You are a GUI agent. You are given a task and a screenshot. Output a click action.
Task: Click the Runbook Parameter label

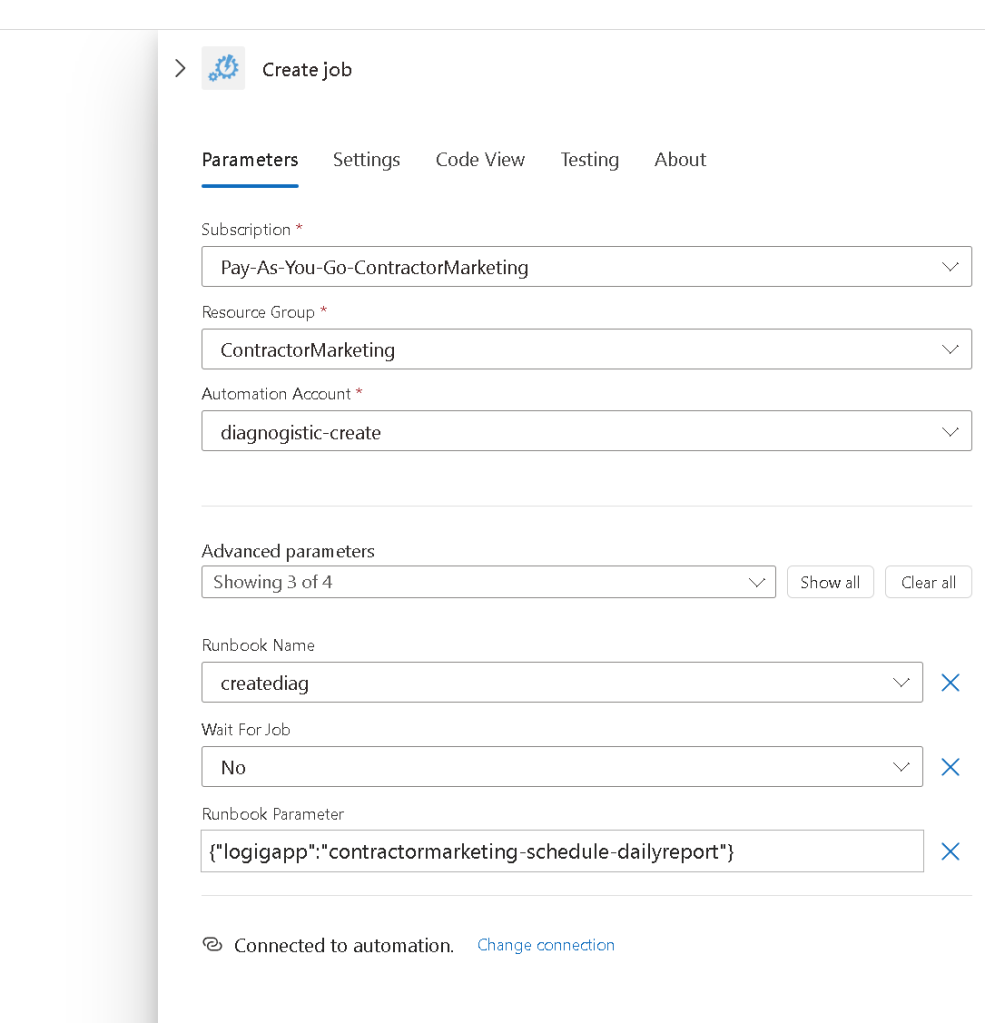(x=272, y=814)
